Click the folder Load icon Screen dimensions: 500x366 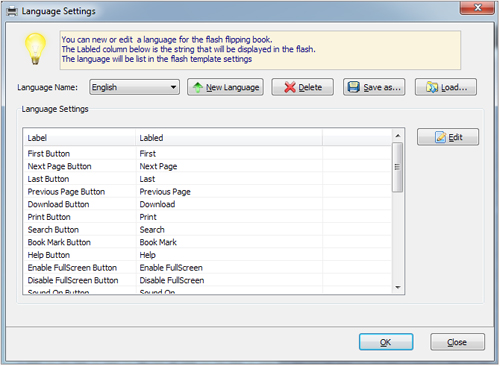click(x=432, y=87)
